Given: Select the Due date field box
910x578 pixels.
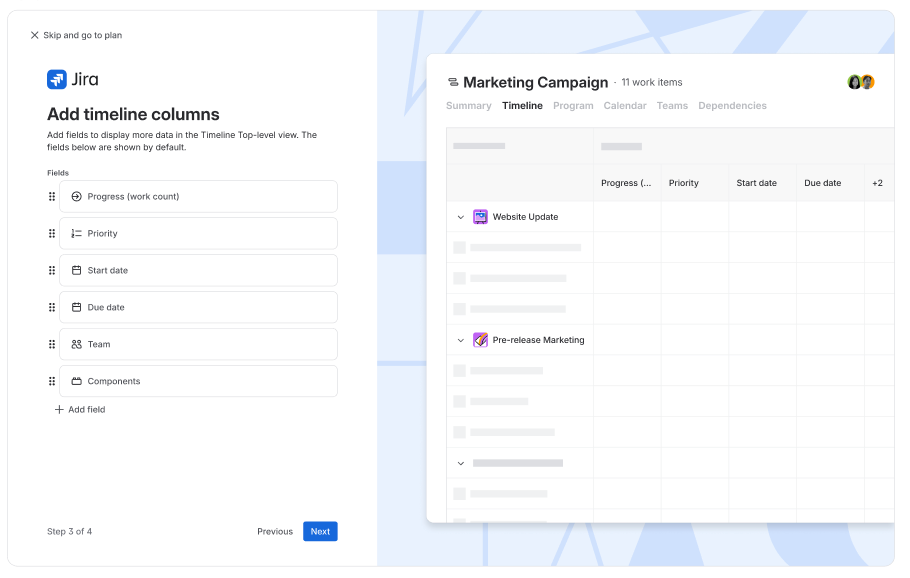Looking at the screenshot, I should click(x=198, y=308).
